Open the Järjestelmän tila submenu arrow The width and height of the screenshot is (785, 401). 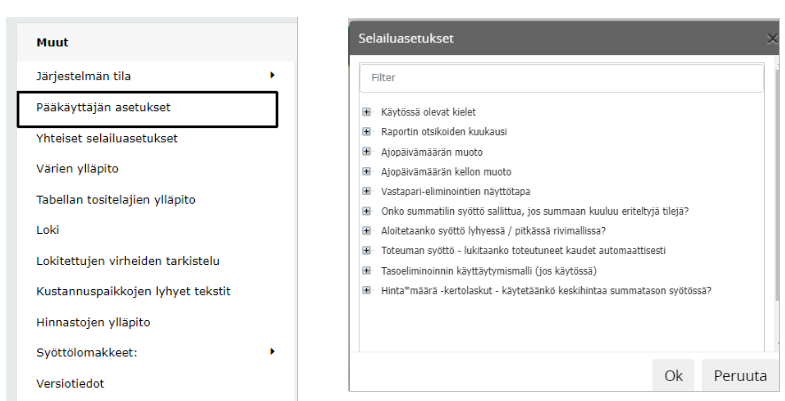pyautogui.click(x=272, y=75)
